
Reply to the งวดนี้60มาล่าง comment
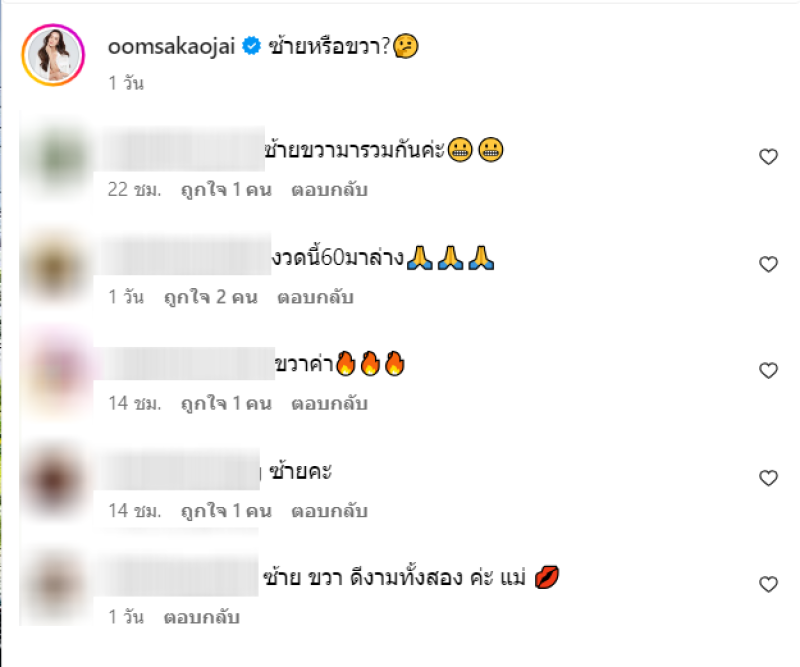[315, 297]
